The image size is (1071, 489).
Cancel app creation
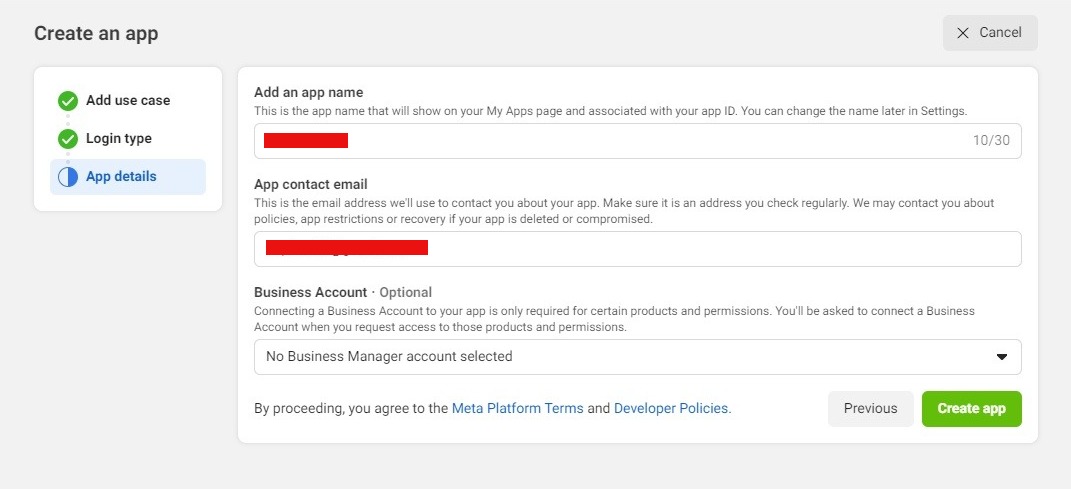tap(990, 33)
